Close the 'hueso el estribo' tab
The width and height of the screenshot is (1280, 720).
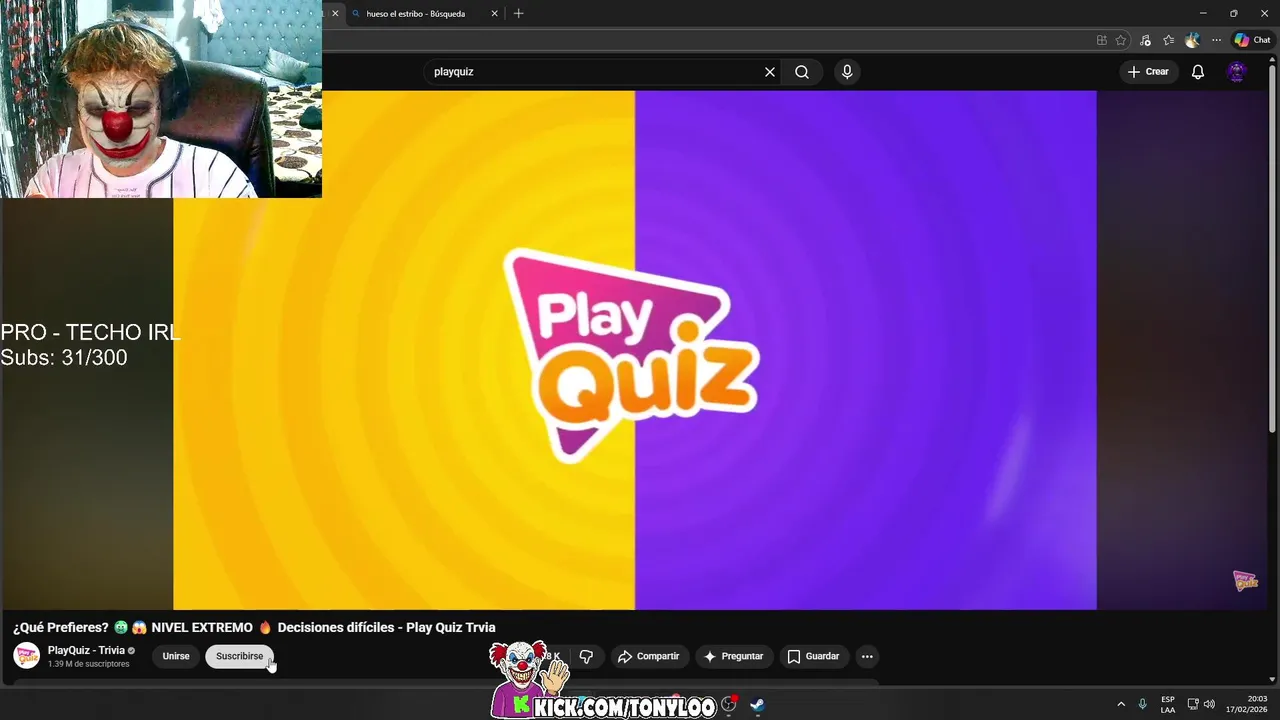tap(494, 14)
